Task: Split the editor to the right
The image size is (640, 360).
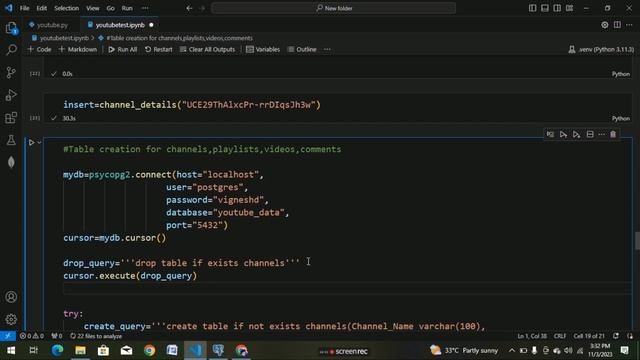Action: tap(617, 25)
